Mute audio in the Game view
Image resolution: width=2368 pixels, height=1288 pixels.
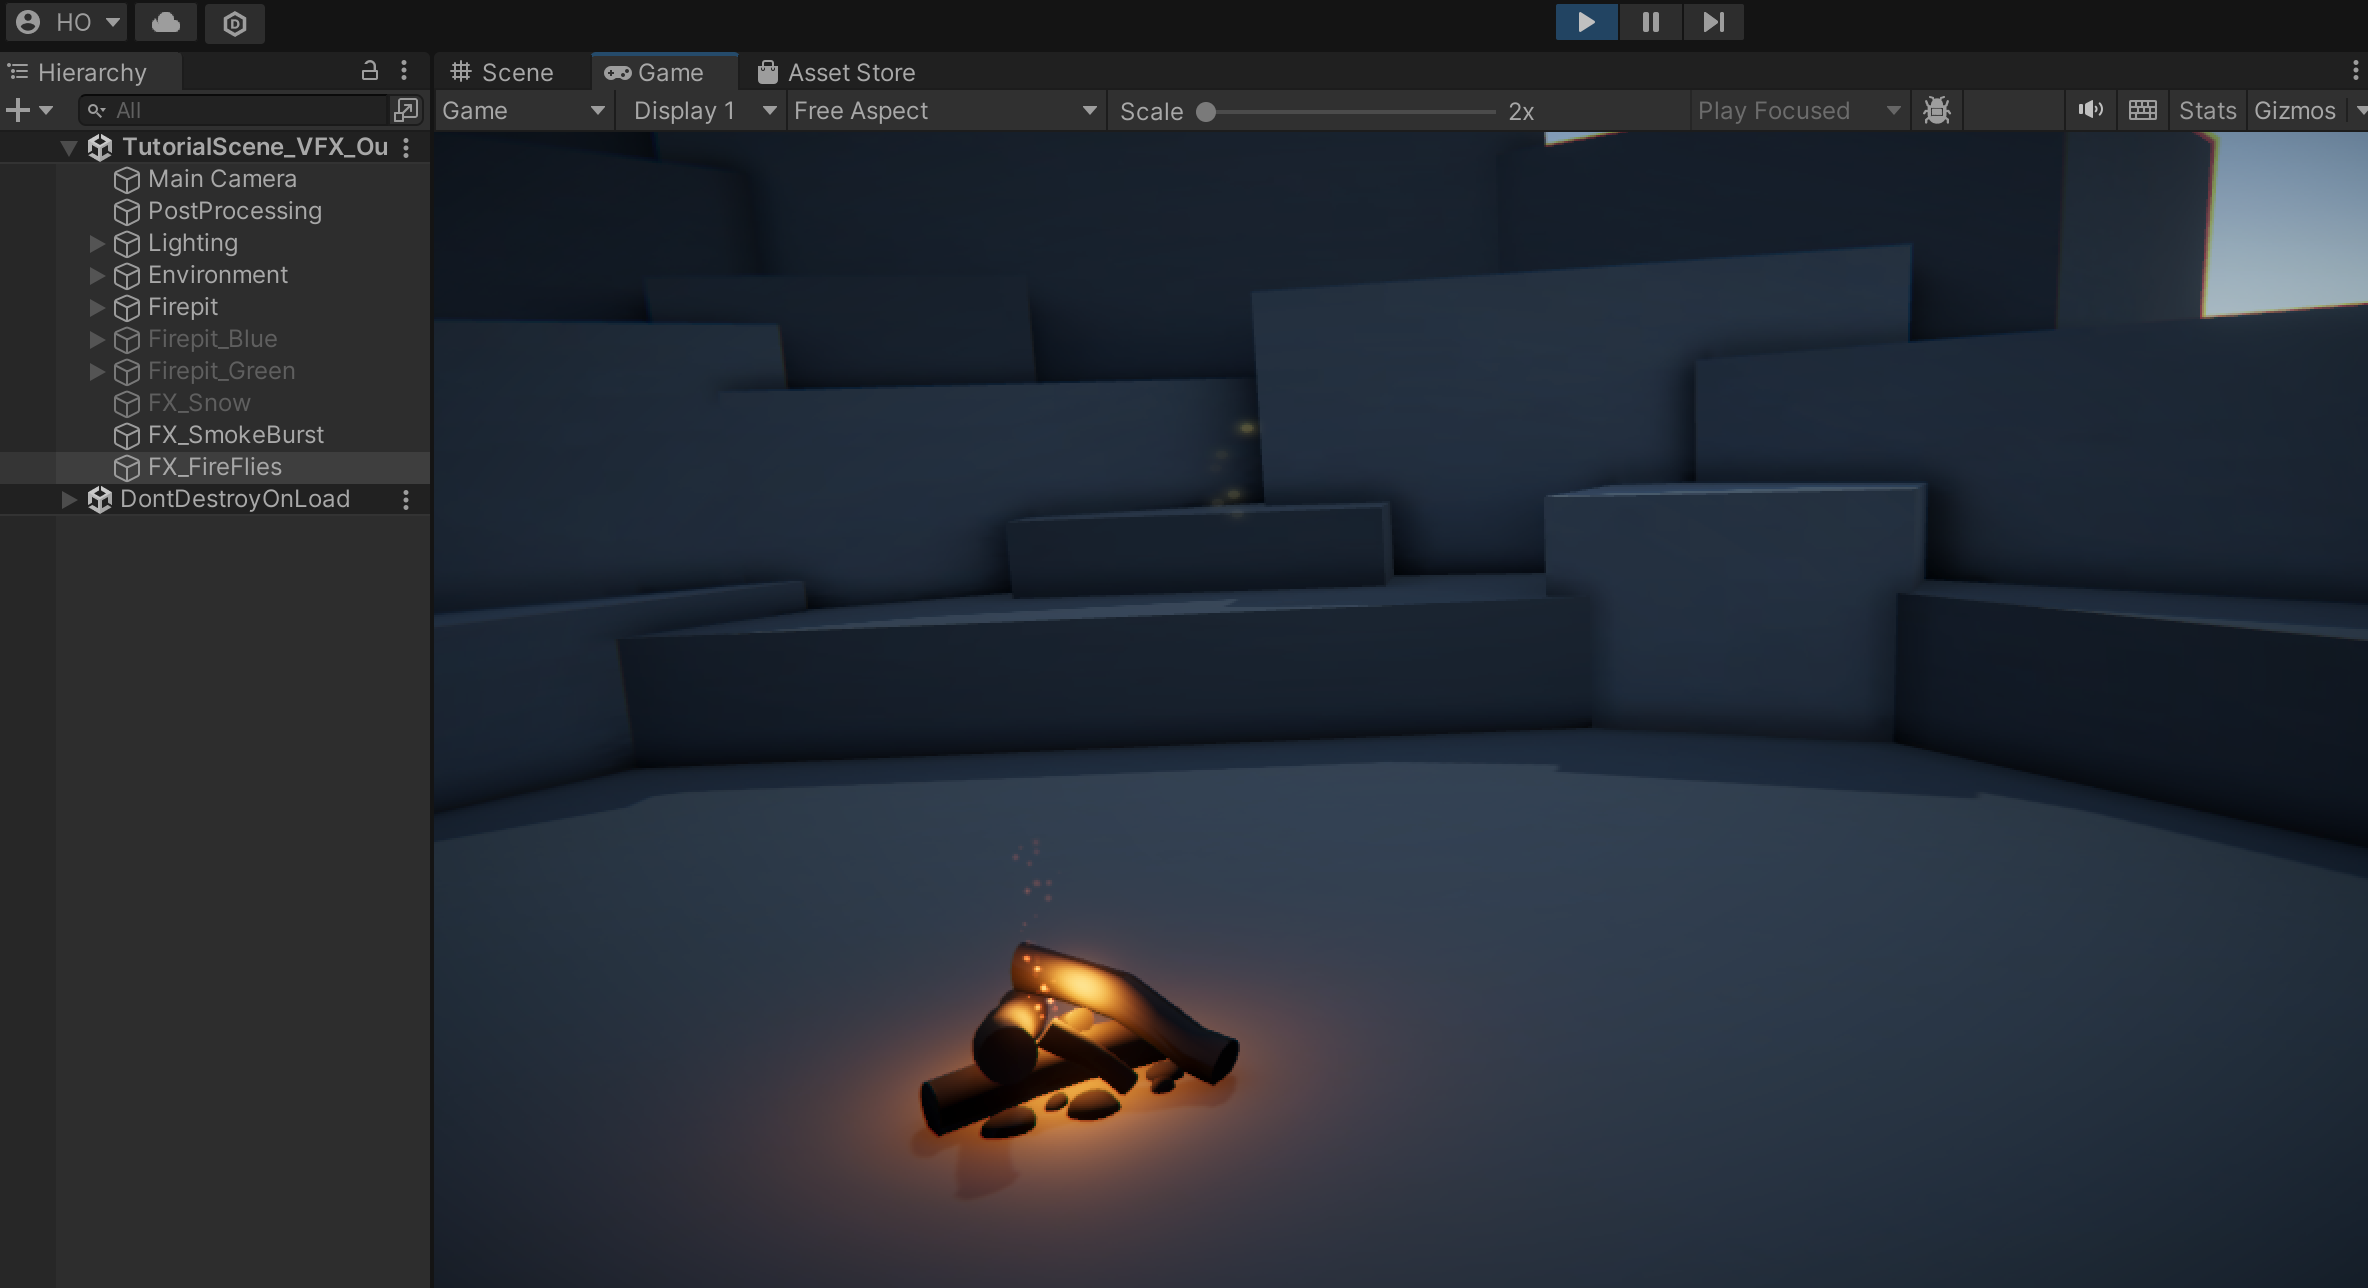[2090, 110]
